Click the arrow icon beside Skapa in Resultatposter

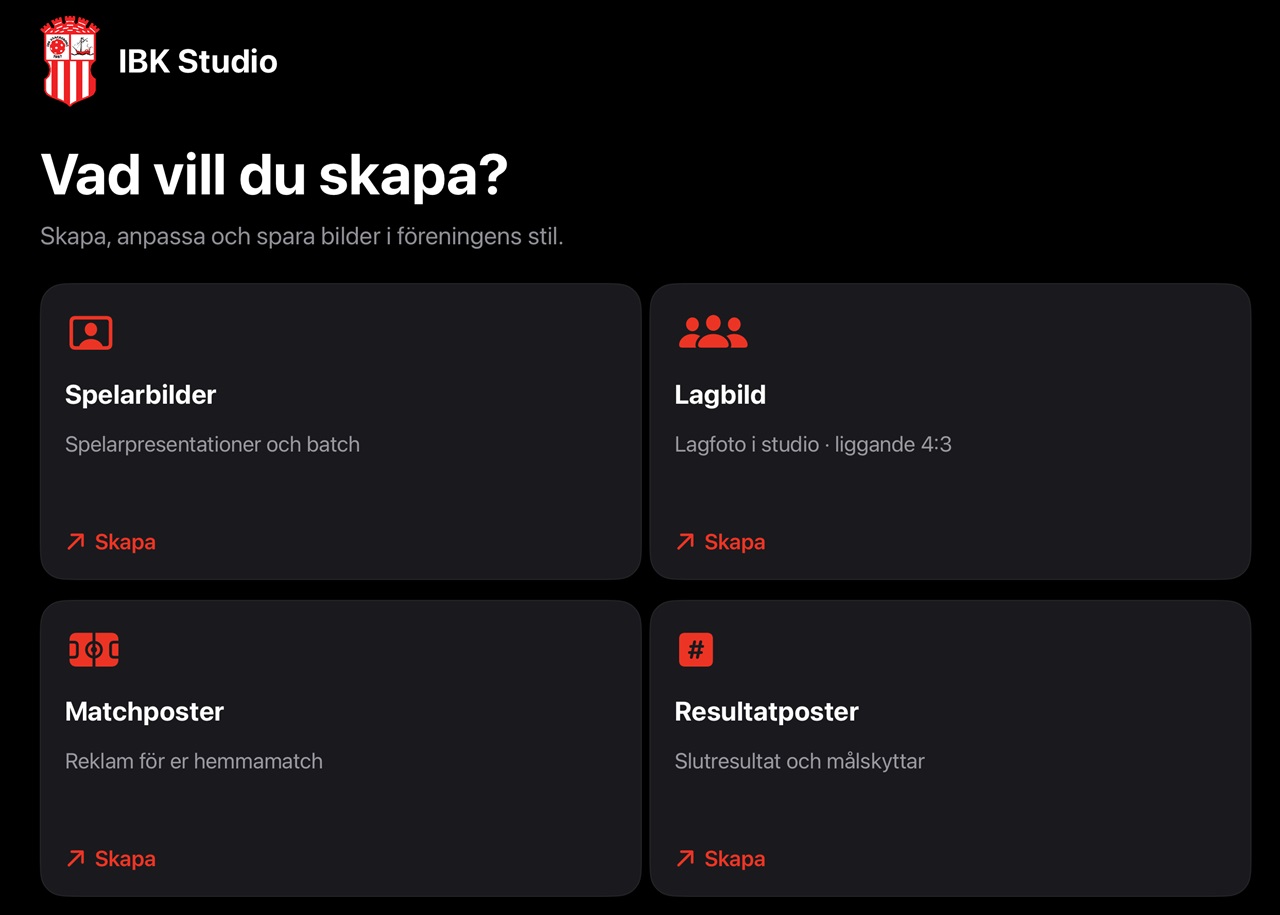pyautogui.click(x=686, y=859)
